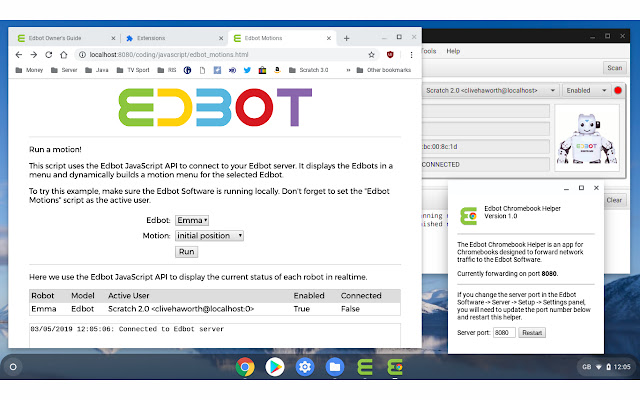Click Scan in the Edbot Software window
The height and width of the screenshot is (400, 640).
[614, 68]
